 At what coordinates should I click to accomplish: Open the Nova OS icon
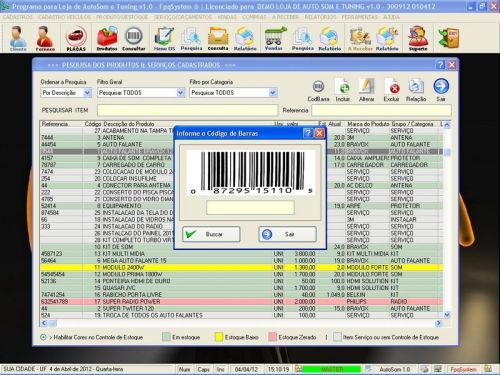click(164, 39)
